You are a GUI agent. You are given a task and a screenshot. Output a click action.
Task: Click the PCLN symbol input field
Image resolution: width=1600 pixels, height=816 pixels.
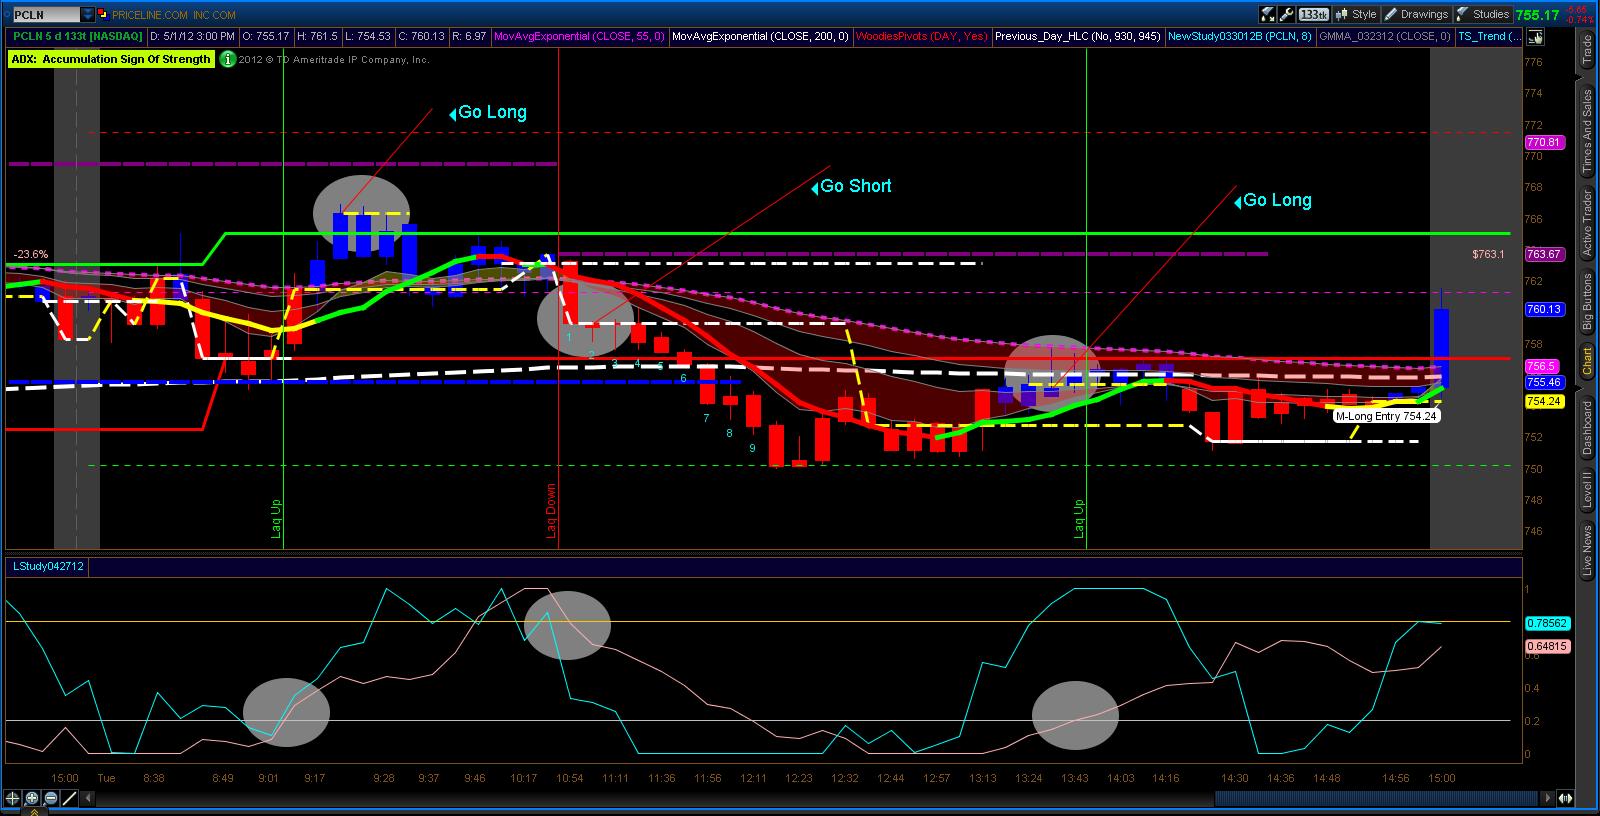[45, 15]
